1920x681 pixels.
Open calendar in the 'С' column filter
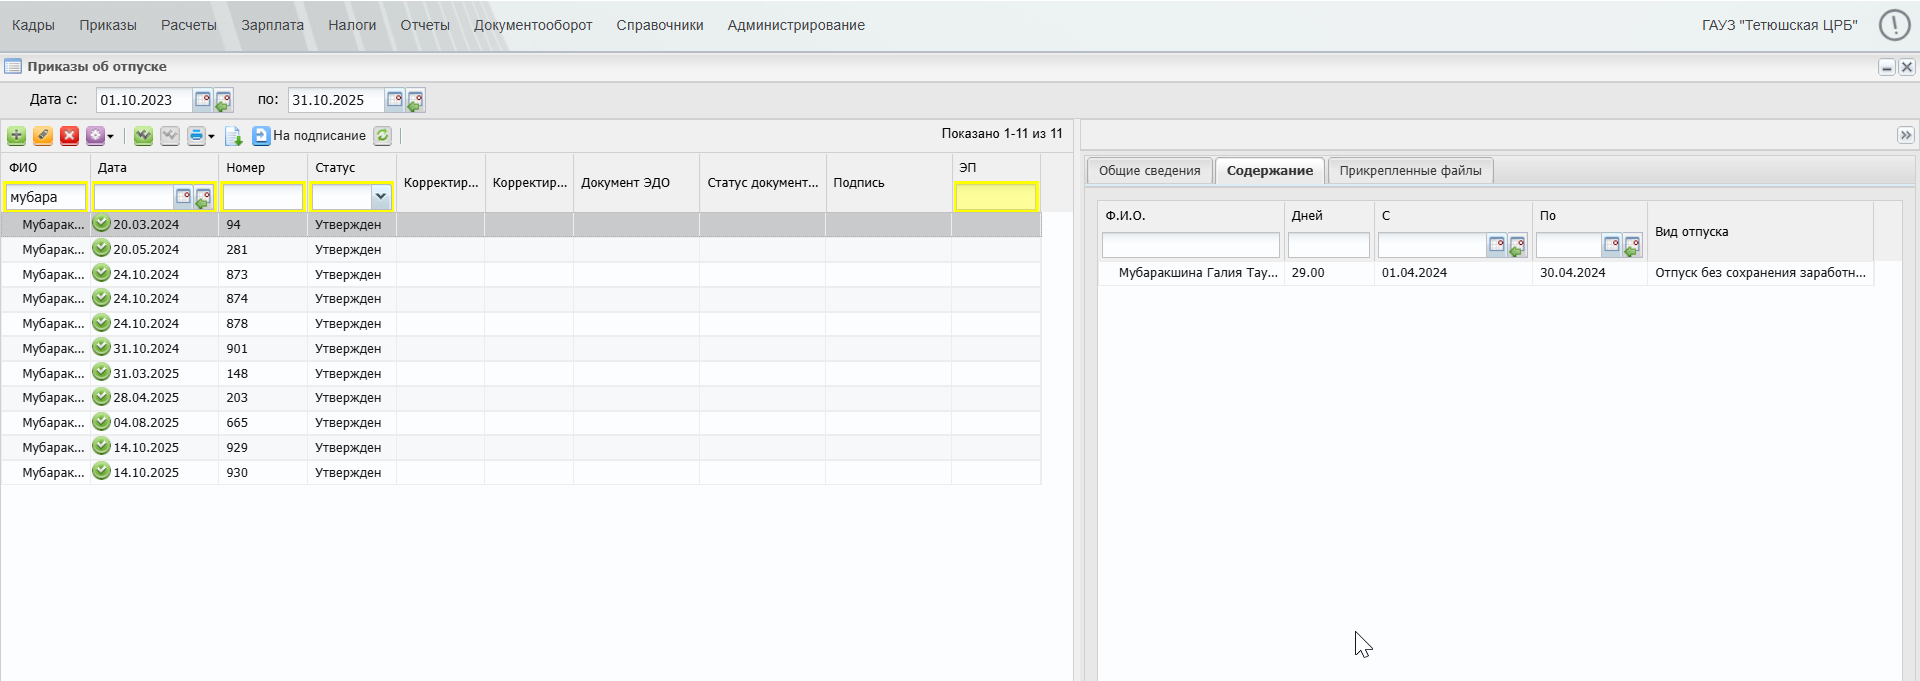(1496, 245)
